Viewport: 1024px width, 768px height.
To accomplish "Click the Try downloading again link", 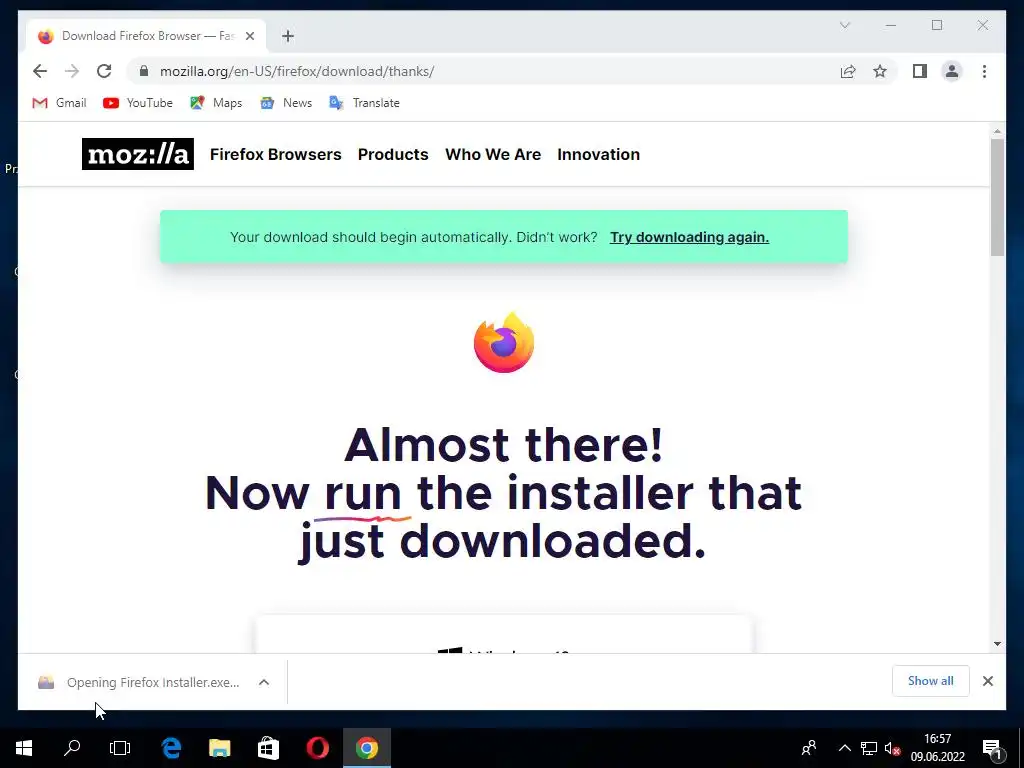I will (x=689, y=237).
